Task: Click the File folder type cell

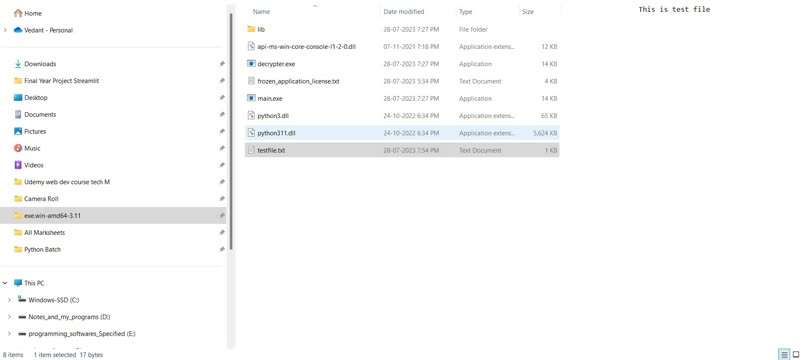Action: point(473,29)
